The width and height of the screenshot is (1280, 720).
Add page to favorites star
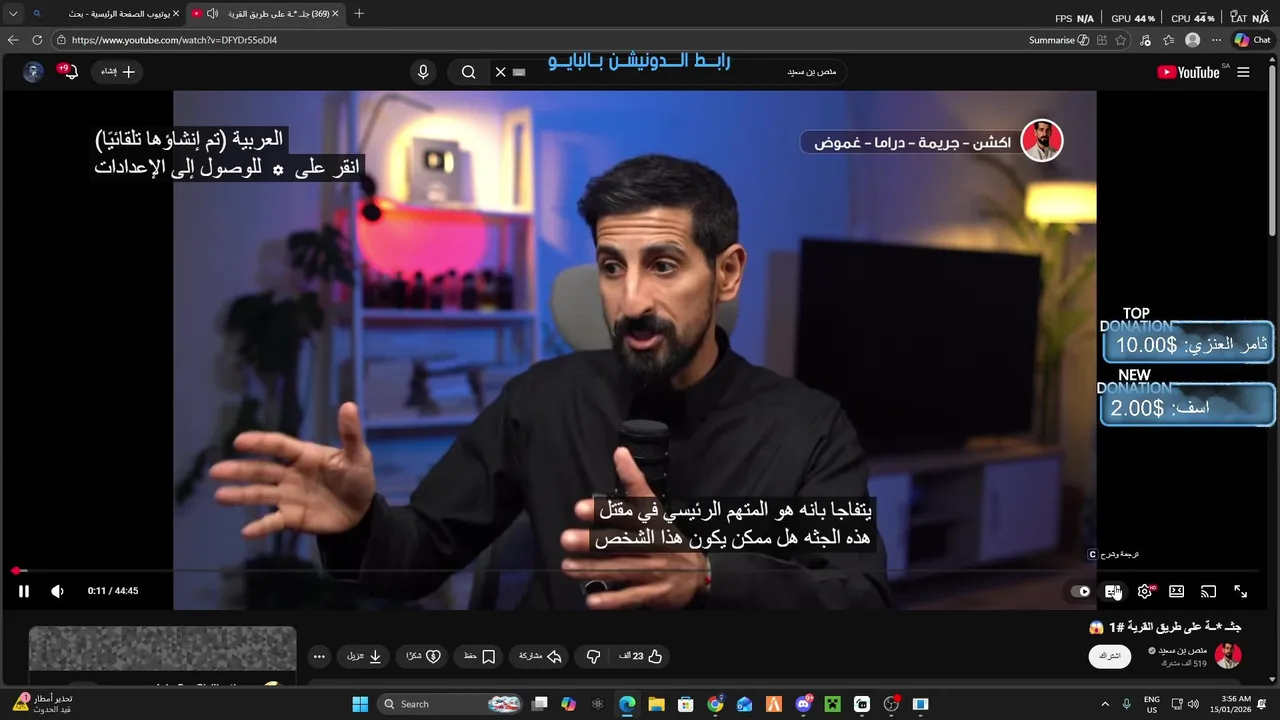click(x=1121, y=40)
